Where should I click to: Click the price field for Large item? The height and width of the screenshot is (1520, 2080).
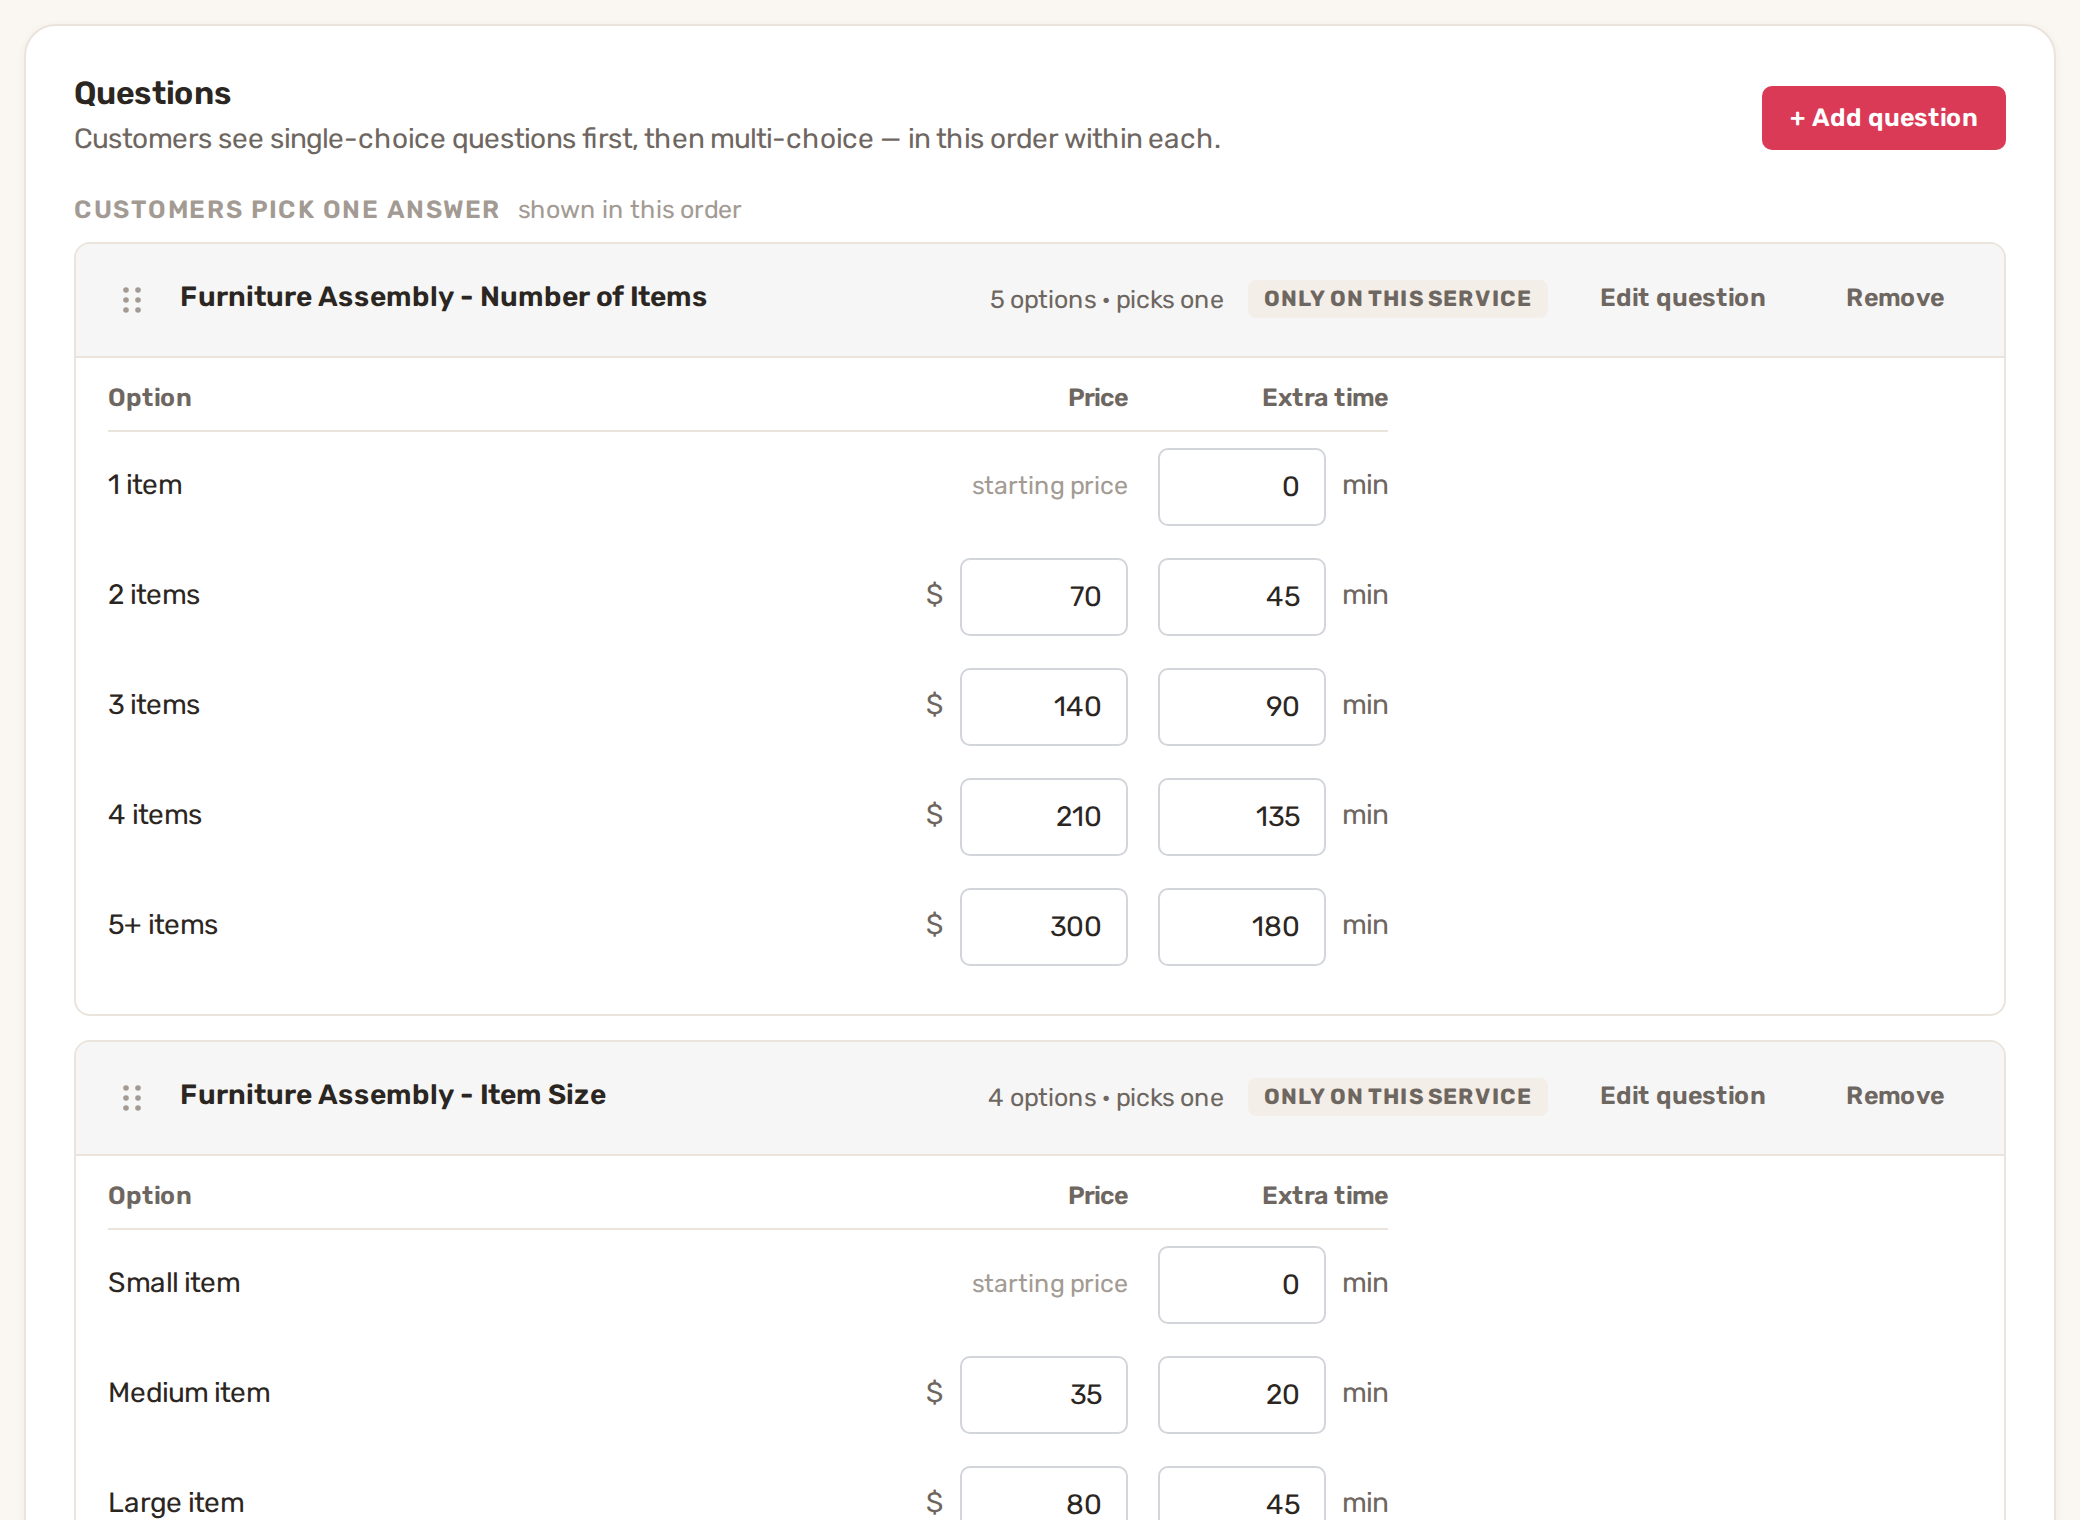click(1044, 1494)
